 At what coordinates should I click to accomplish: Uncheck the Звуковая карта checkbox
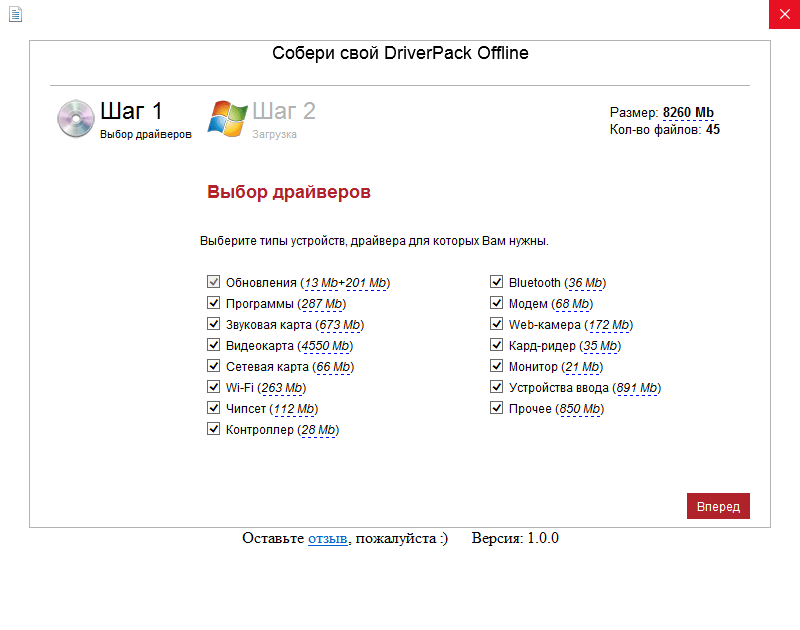[213, 323]
